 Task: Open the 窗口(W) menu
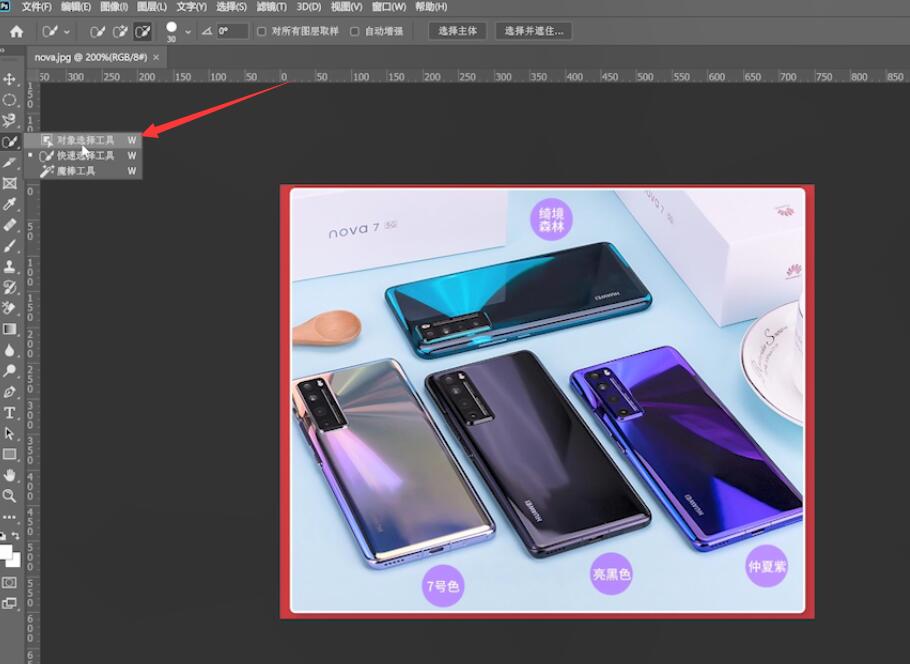coord(389,7)
